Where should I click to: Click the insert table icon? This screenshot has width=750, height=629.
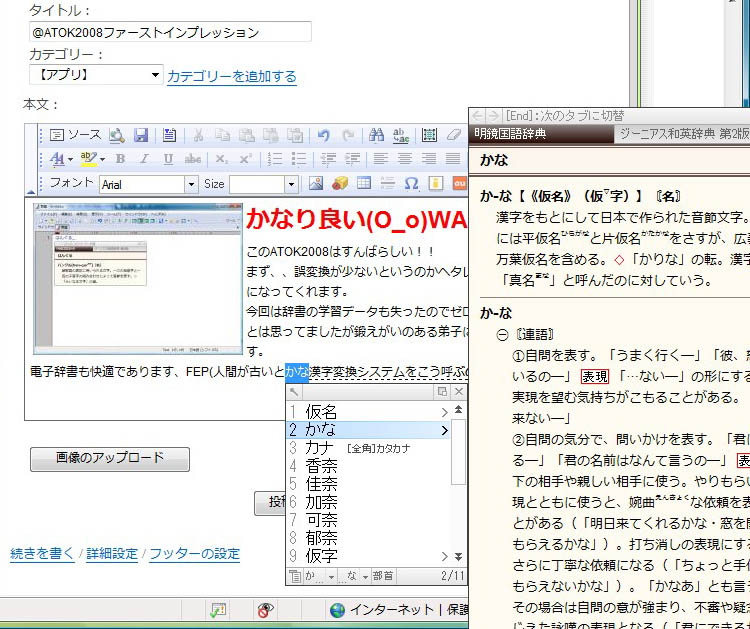click(x=364, y=183)
